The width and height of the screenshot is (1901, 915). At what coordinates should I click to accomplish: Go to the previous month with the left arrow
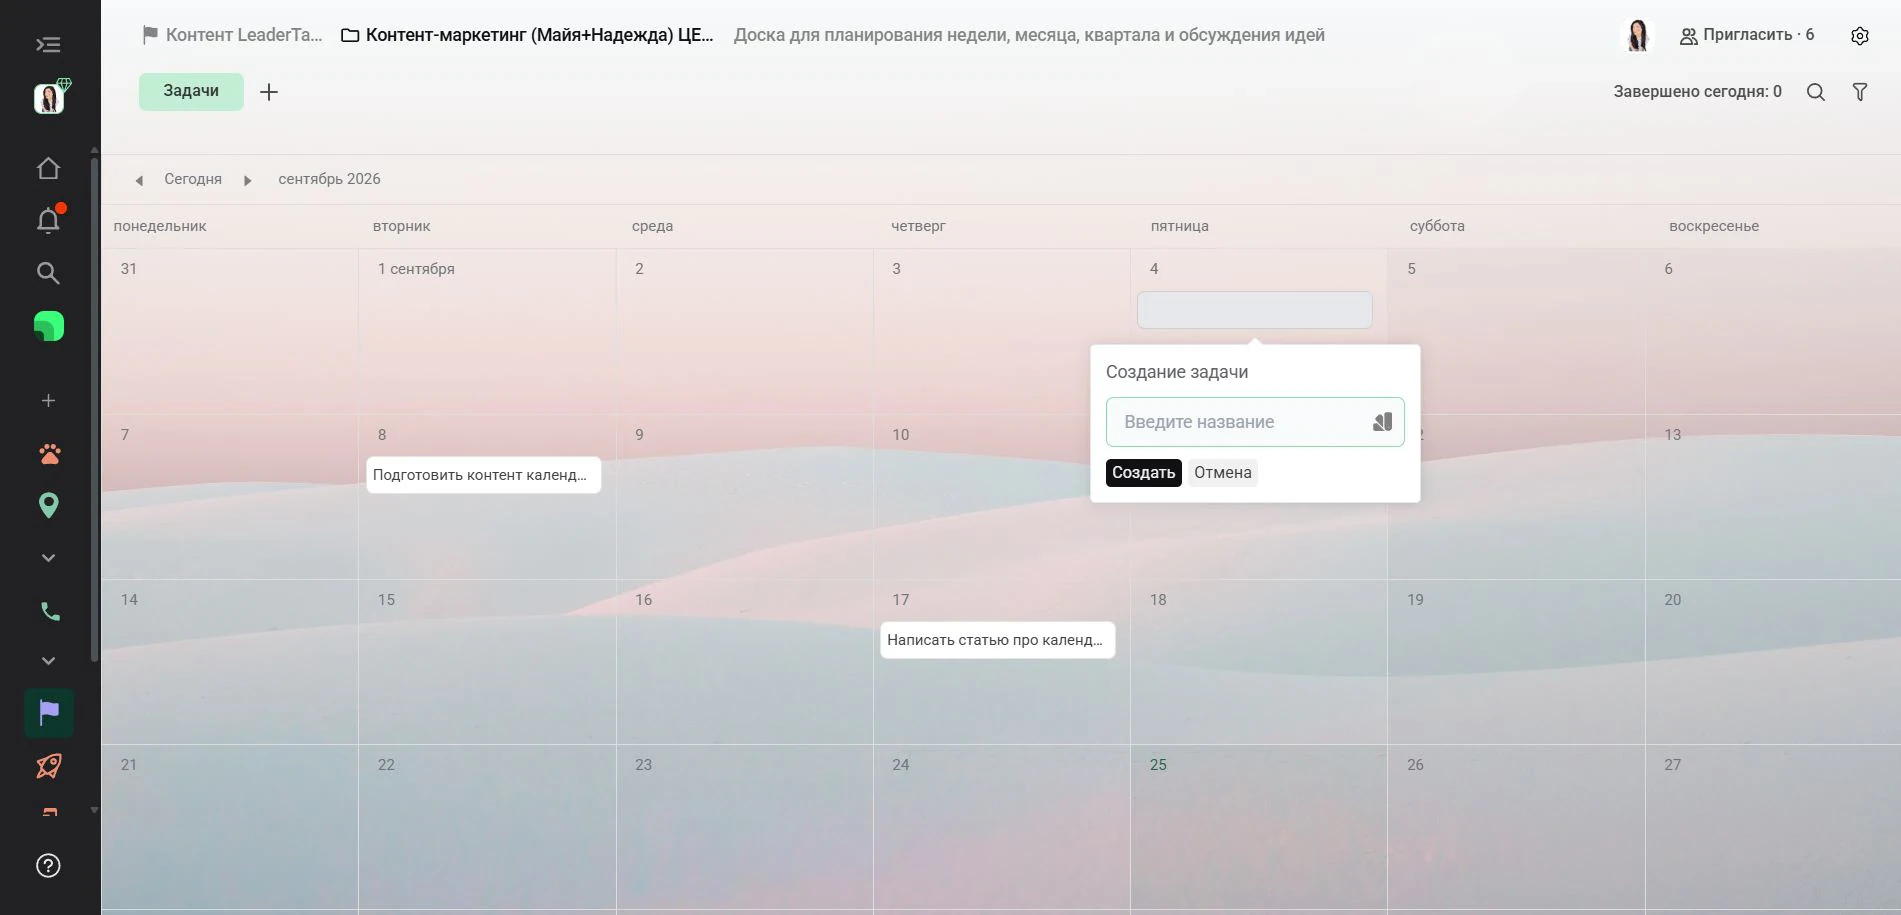click(140, 180)
